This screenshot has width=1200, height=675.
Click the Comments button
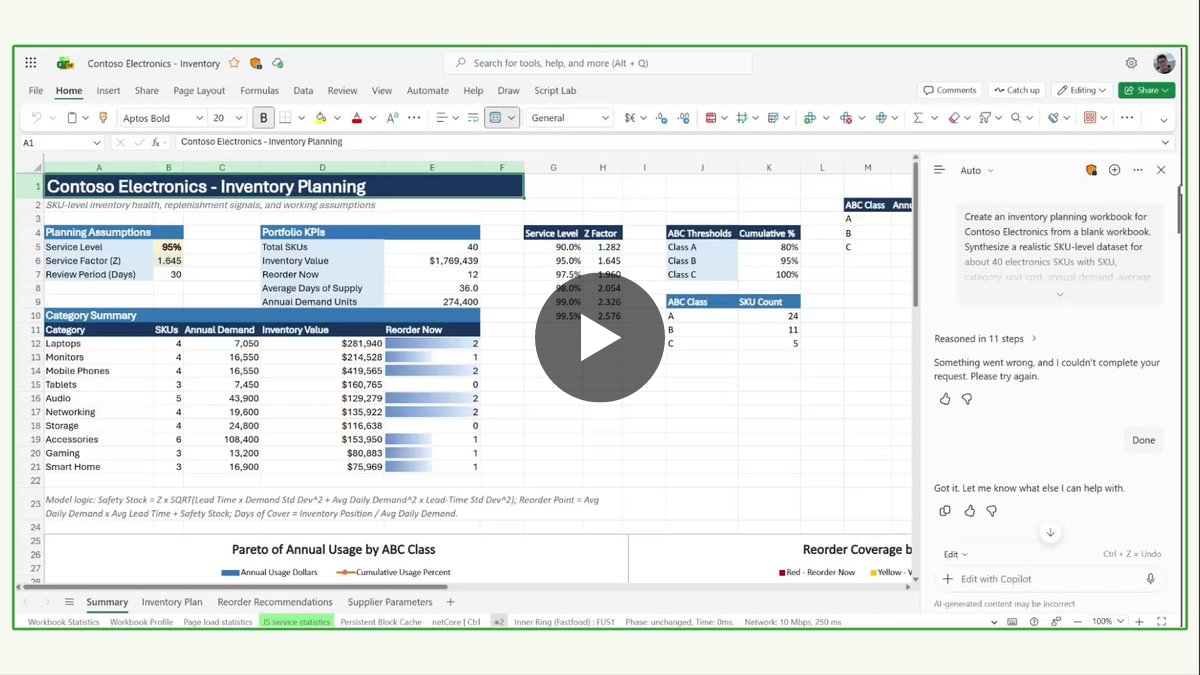[950, 90]
